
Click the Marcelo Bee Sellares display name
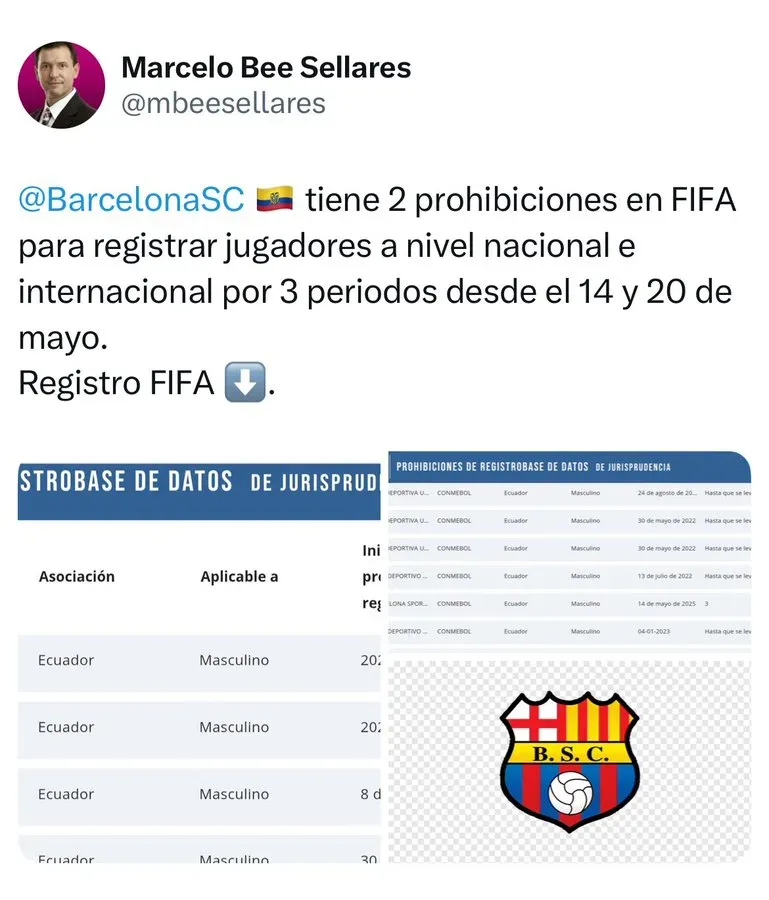click(x=266, y=68)
